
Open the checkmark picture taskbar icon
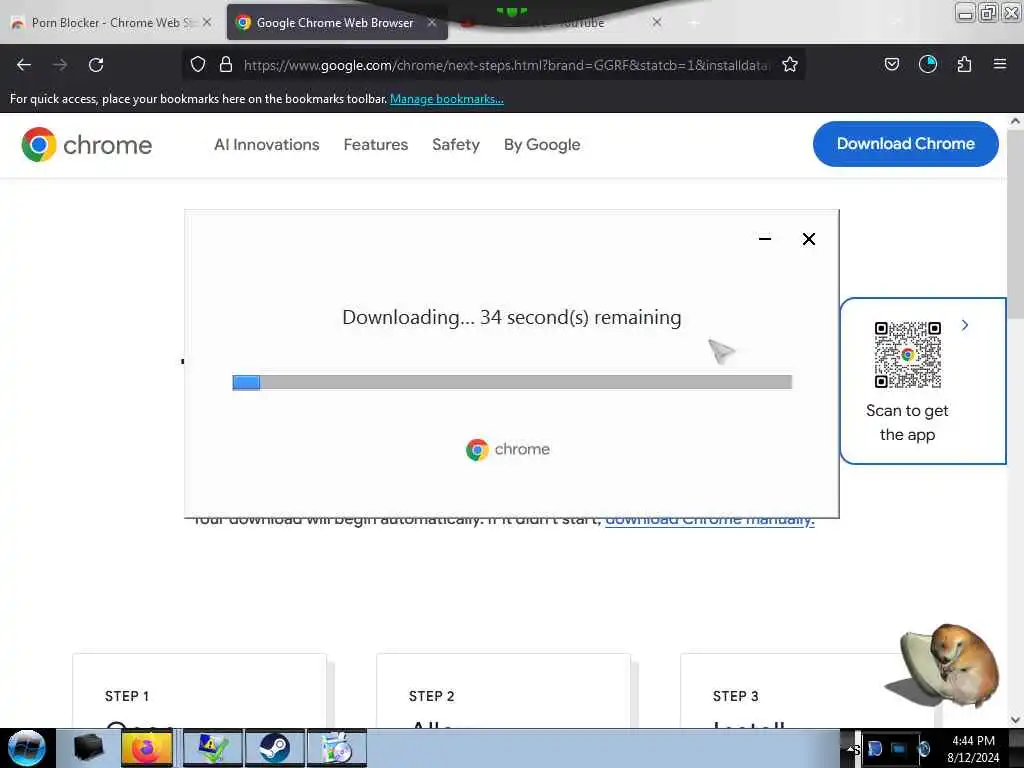pyautogui.click(x=212, y=748)
